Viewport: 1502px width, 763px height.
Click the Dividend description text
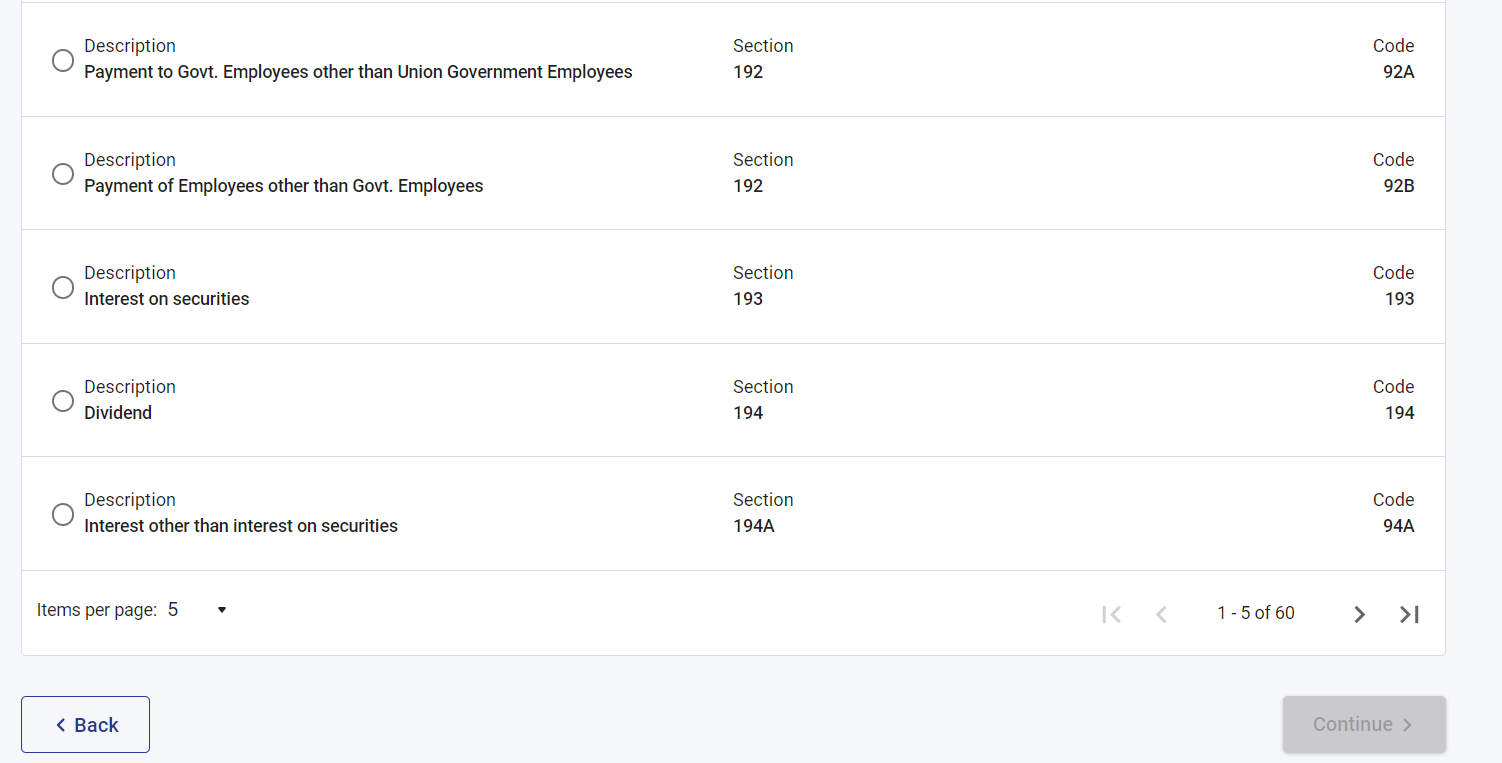118,413
